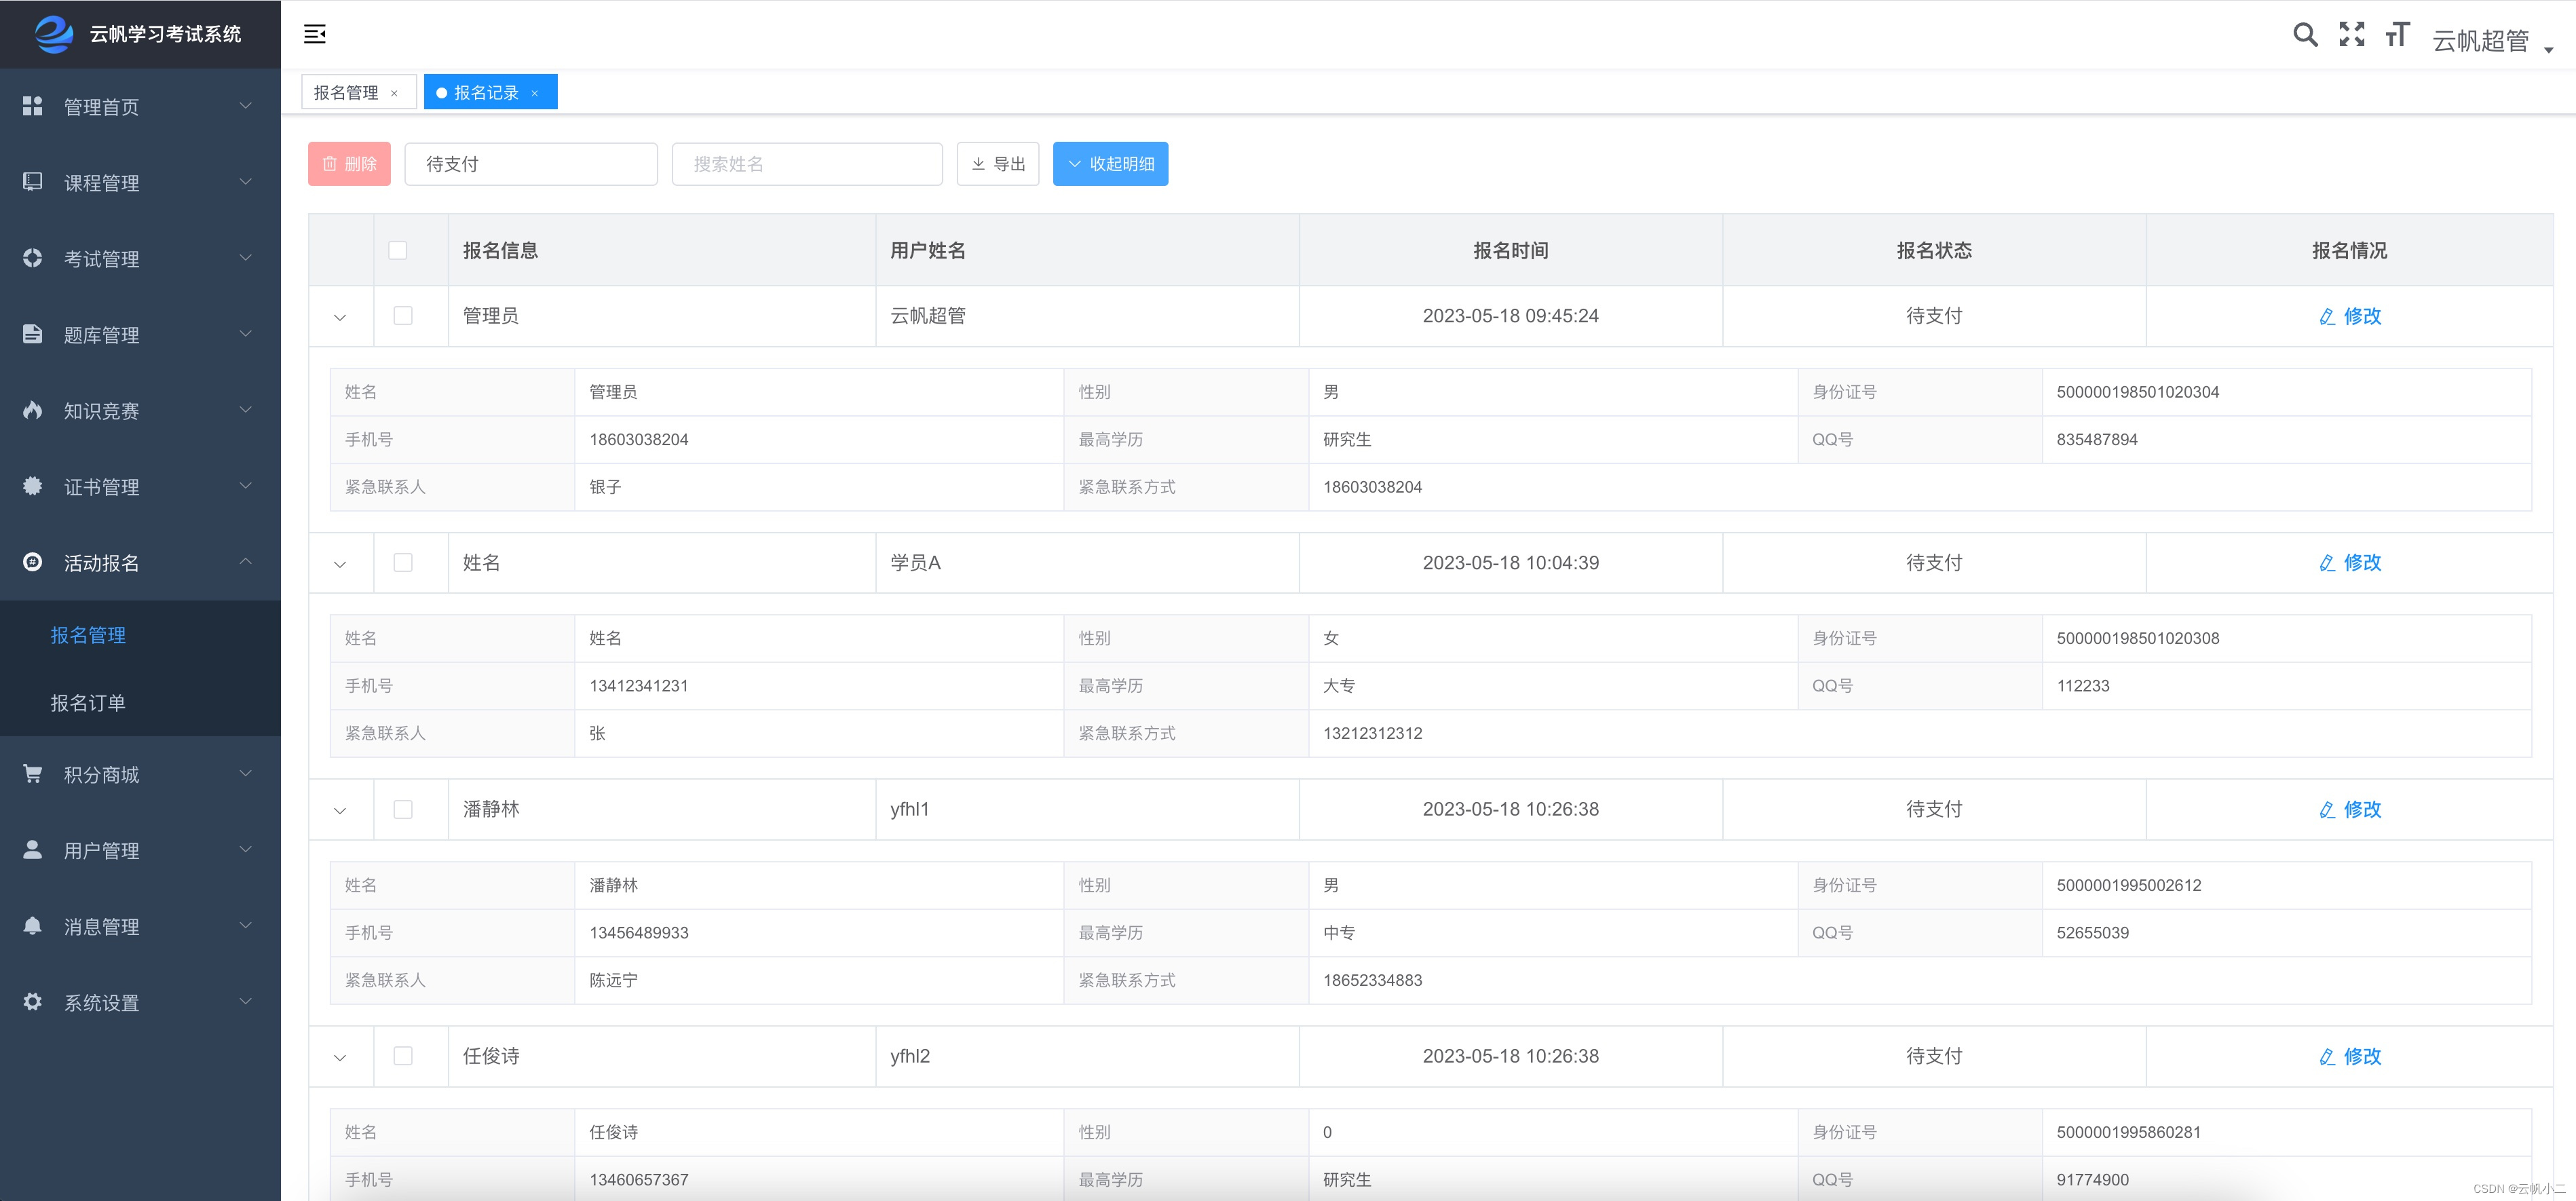Click QQ number 52655039

coord(2093,933)
